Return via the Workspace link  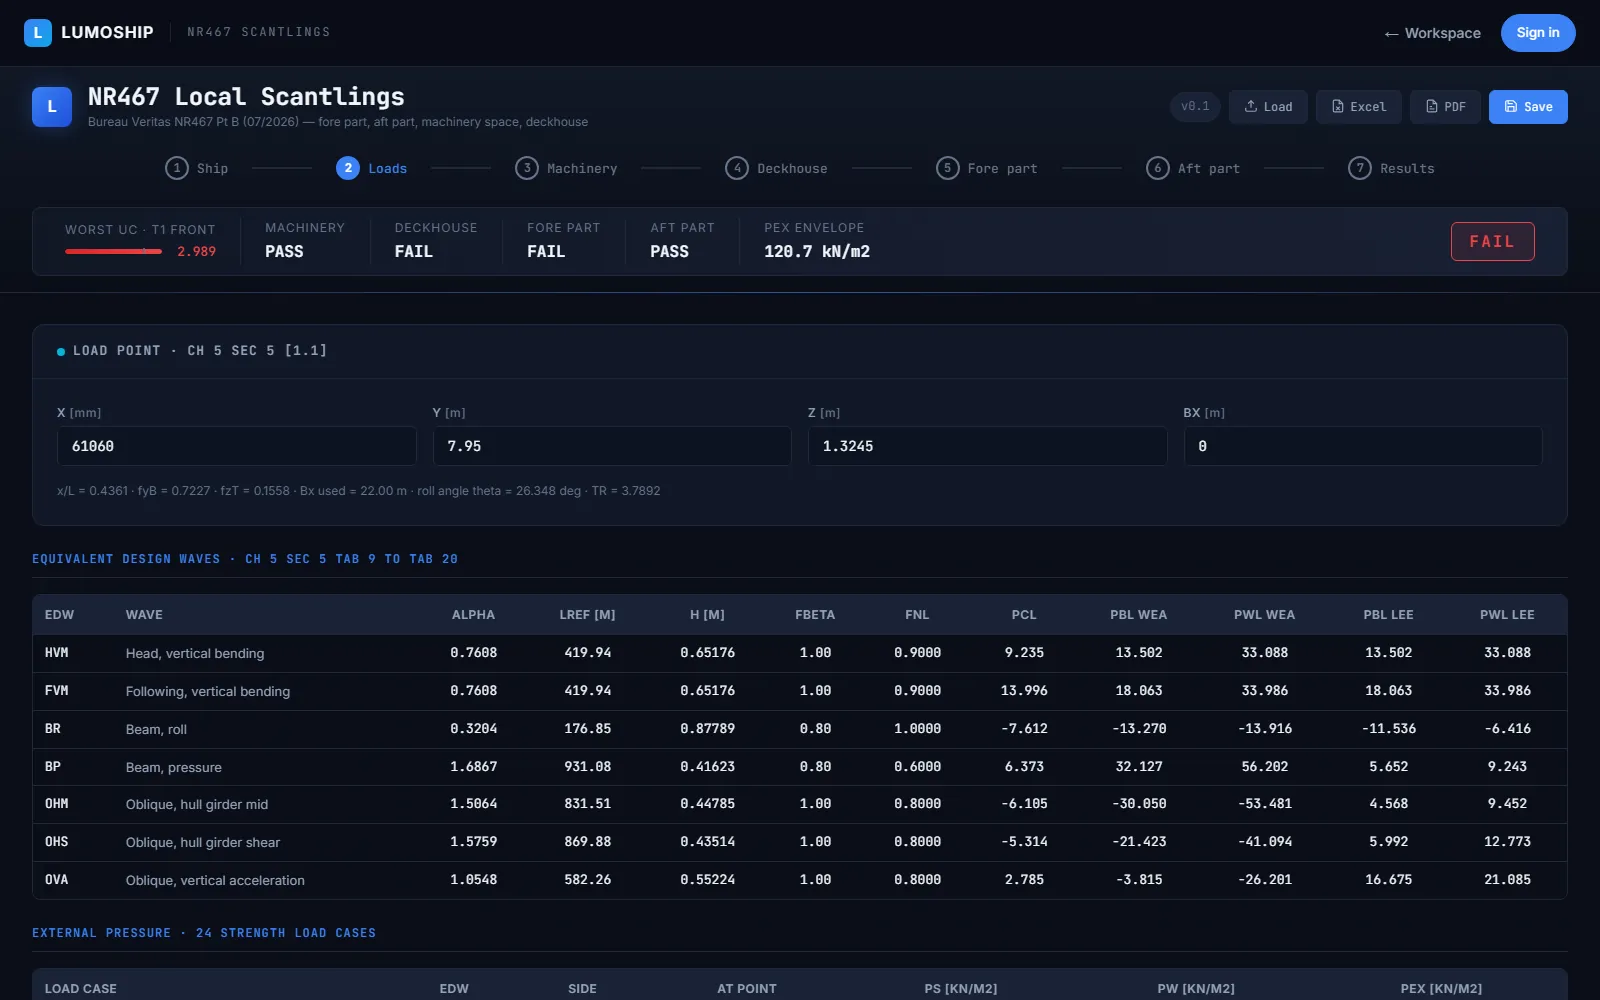point(1432,33)
